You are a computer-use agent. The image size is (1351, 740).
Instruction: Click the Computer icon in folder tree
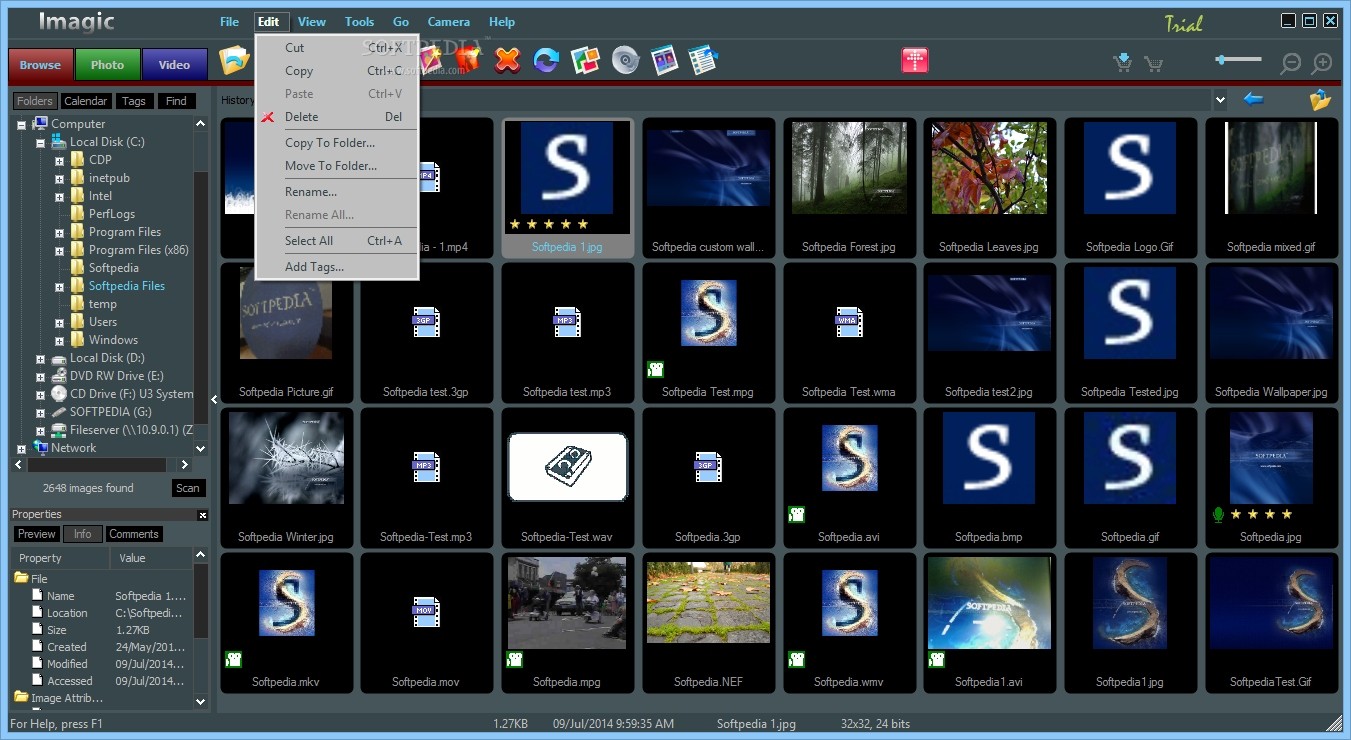point(41,123)
